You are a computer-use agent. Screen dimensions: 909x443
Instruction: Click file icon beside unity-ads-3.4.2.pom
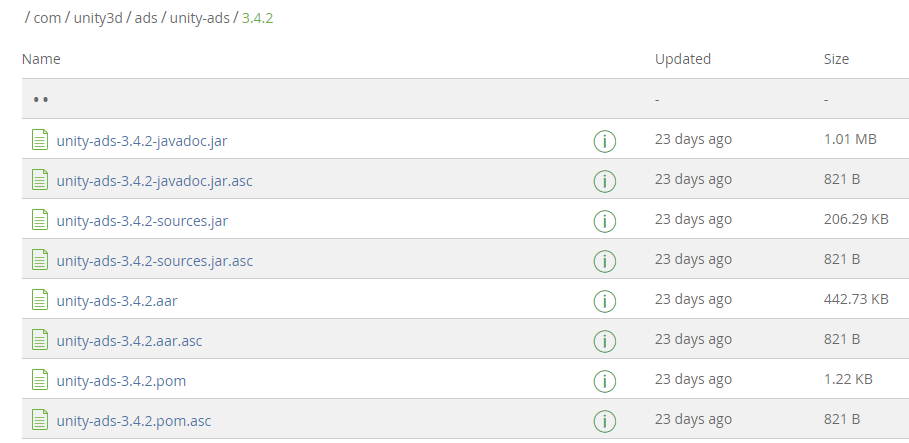point(40,380)
